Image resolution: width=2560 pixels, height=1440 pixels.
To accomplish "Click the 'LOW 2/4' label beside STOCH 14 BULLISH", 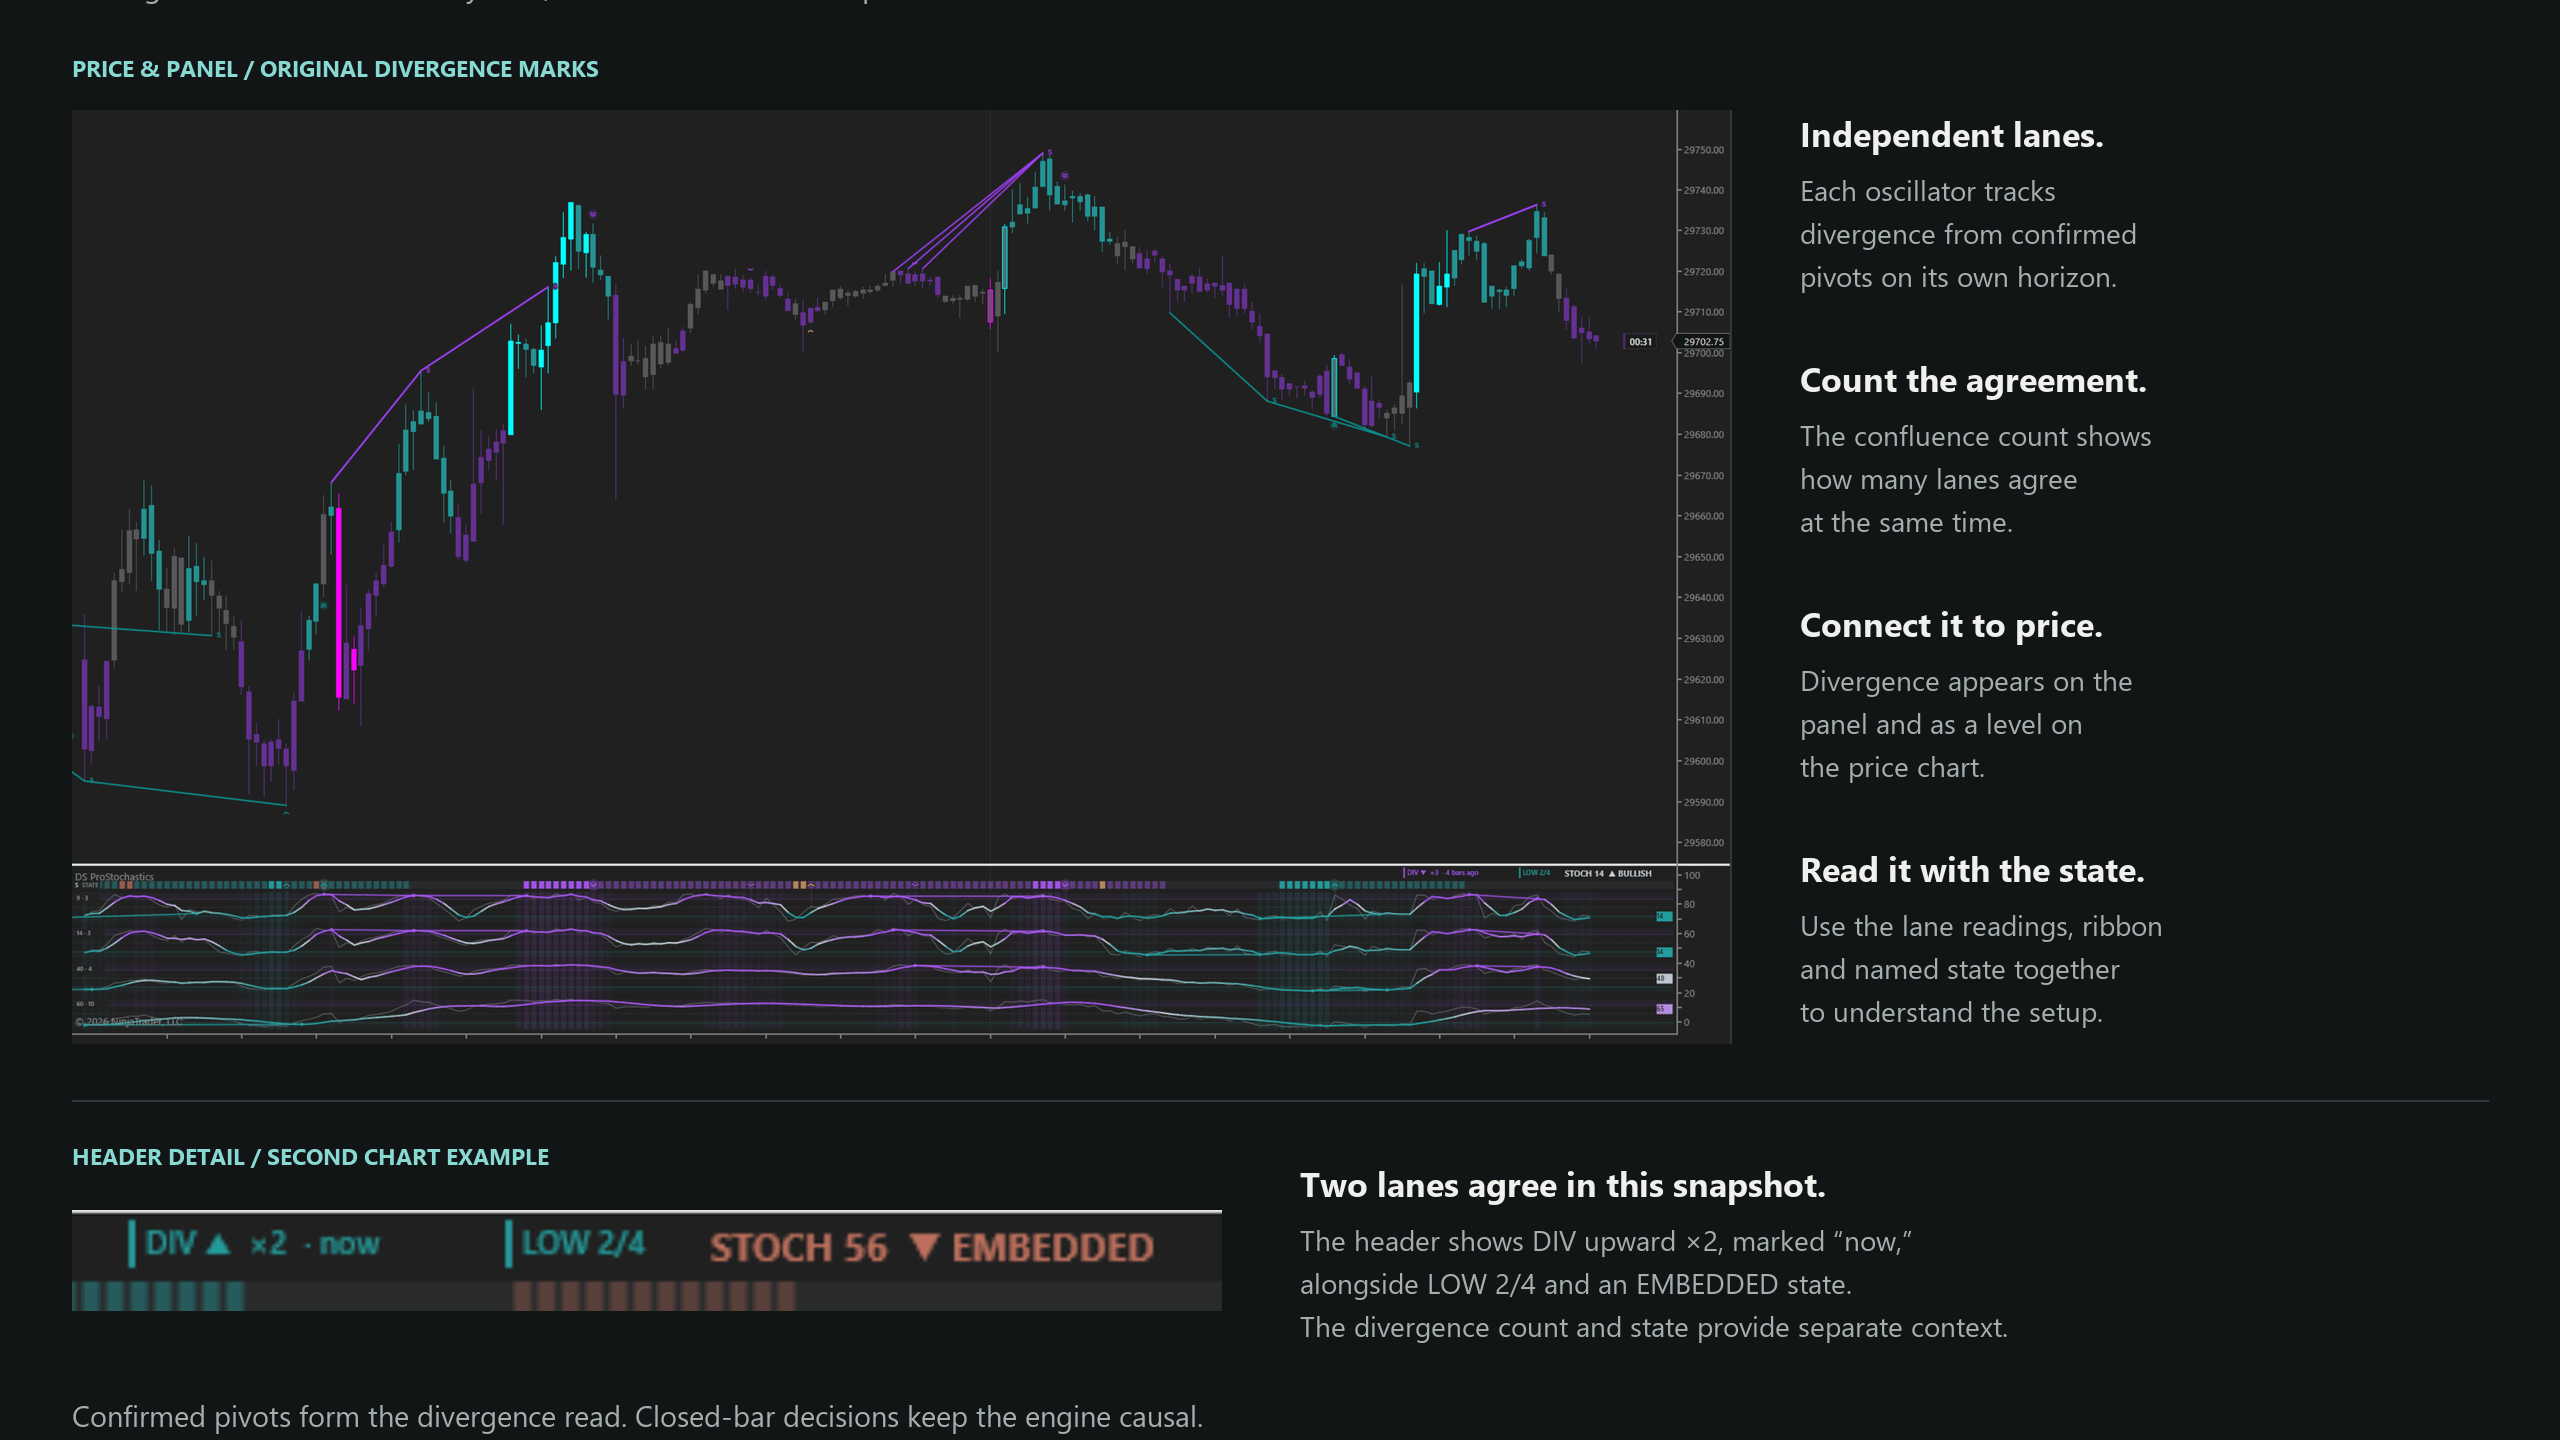I will (1535, 873).
